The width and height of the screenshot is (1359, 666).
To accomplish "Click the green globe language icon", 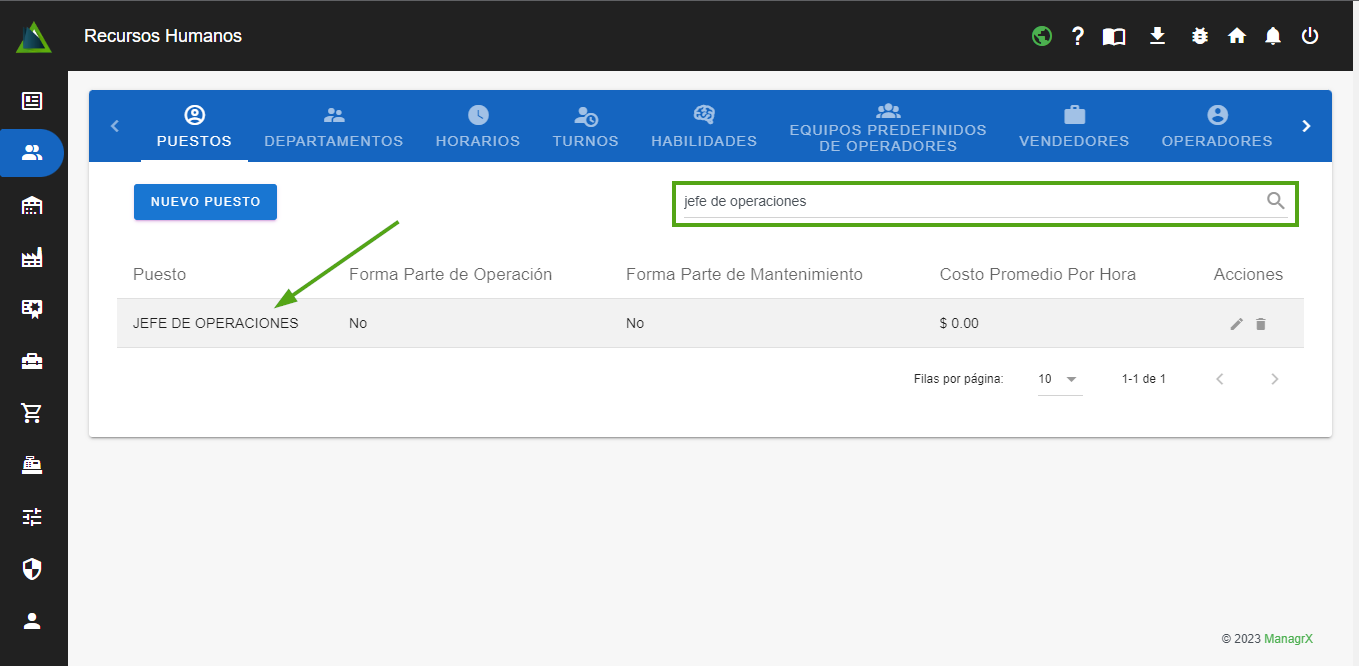I will (1042, 36).
